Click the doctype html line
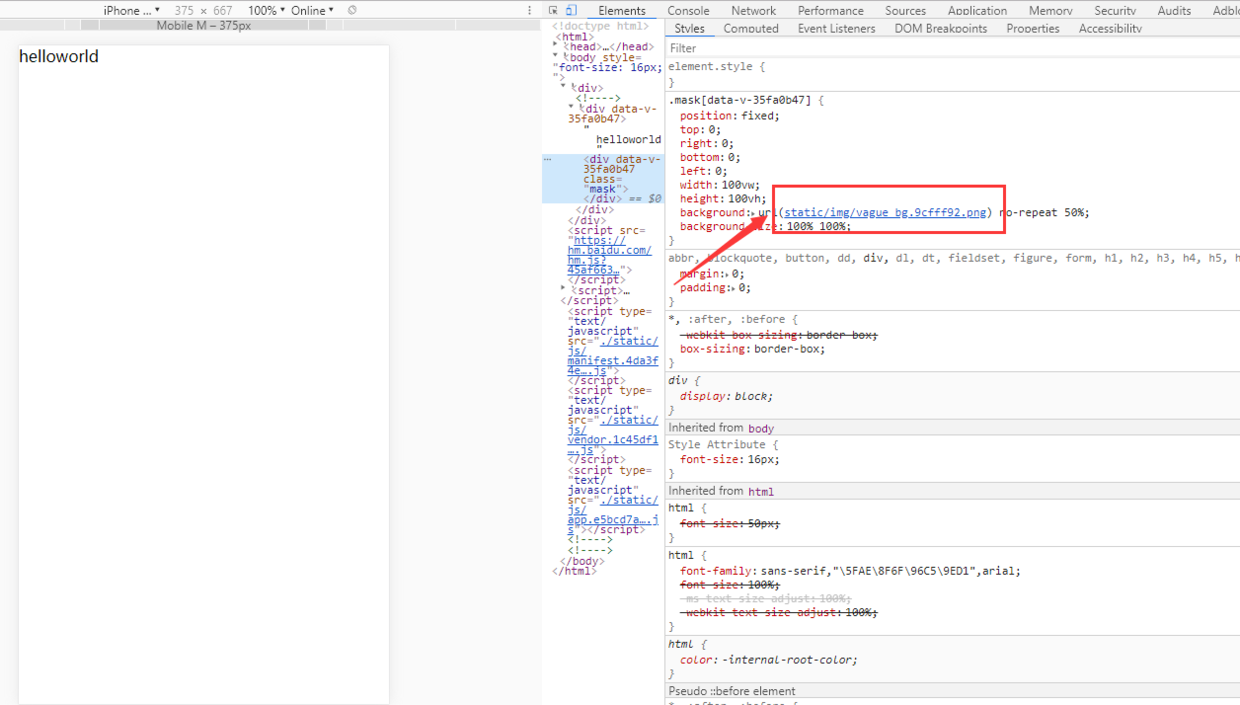Screen dimensions: 1240x705 pos(600,26)
